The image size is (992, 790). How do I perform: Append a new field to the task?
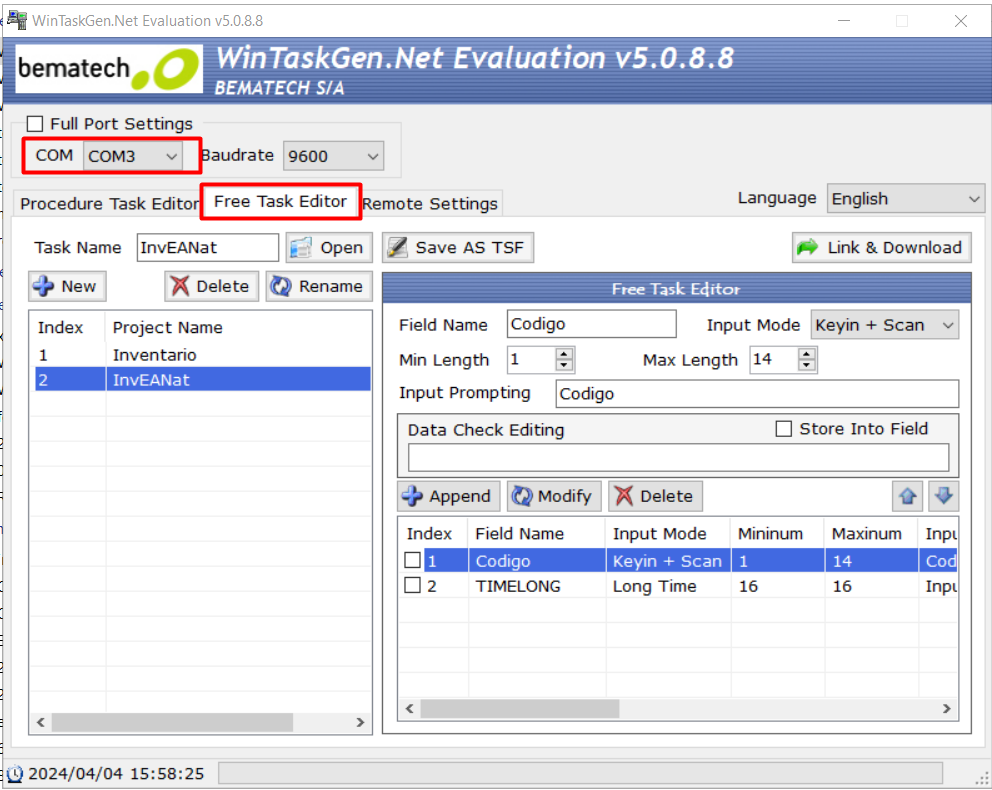coord(449,496)
